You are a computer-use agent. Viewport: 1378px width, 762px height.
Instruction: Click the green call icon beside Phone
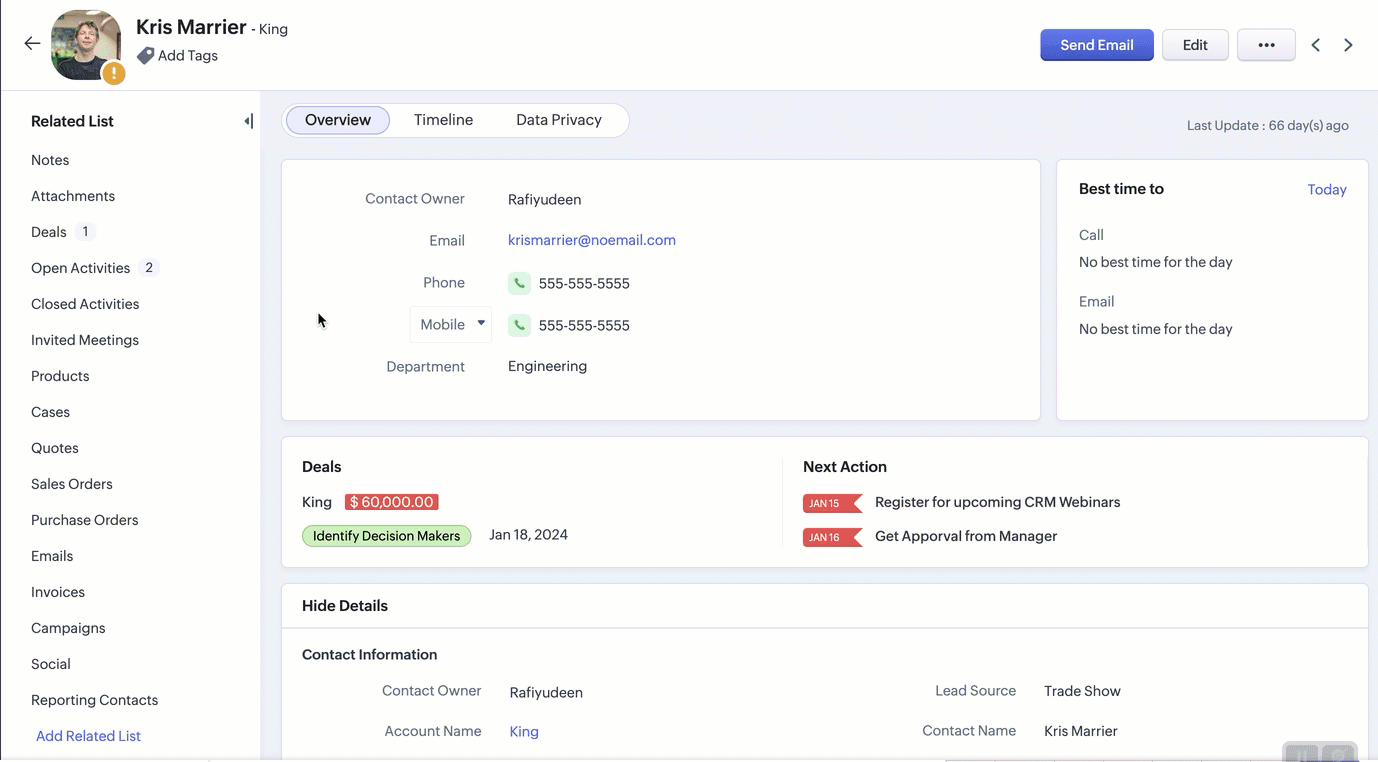tap(519, 283)
